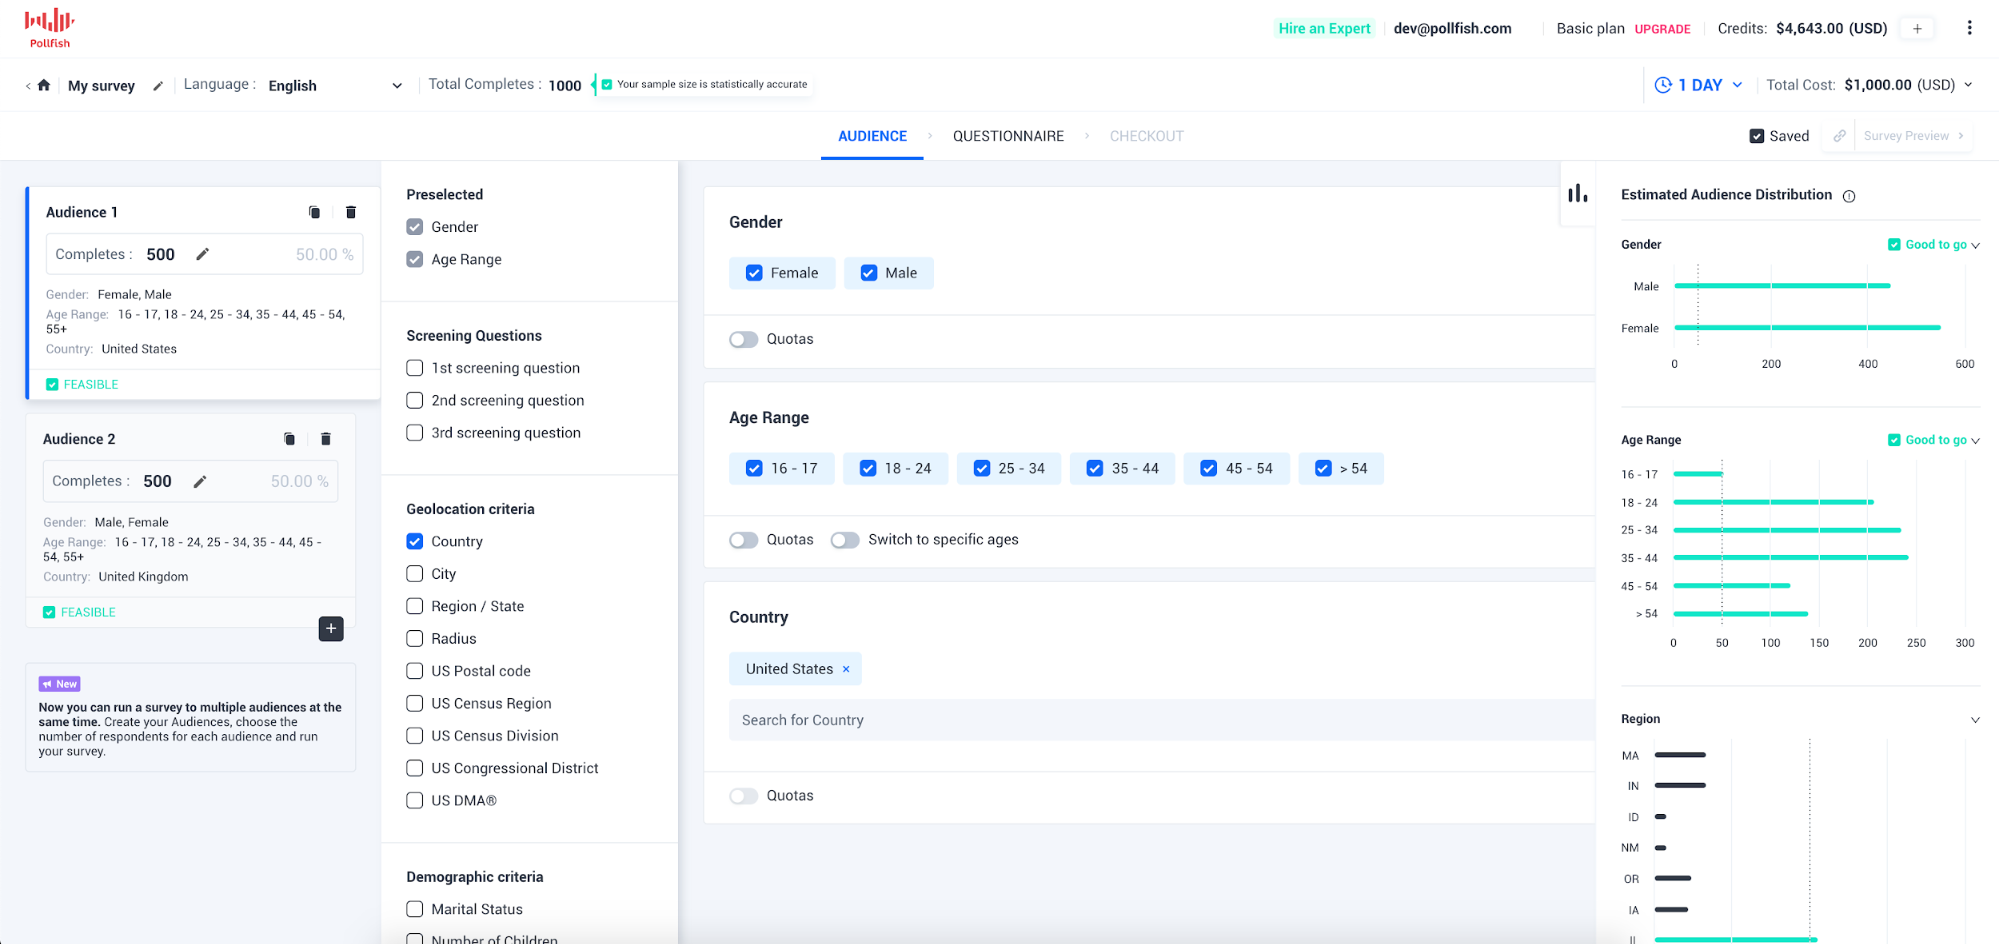Screen dimensions: 1999x944
Task: Delete Audience 2 with trash icon
Action: pyautogui.click(x=326, y=439)
